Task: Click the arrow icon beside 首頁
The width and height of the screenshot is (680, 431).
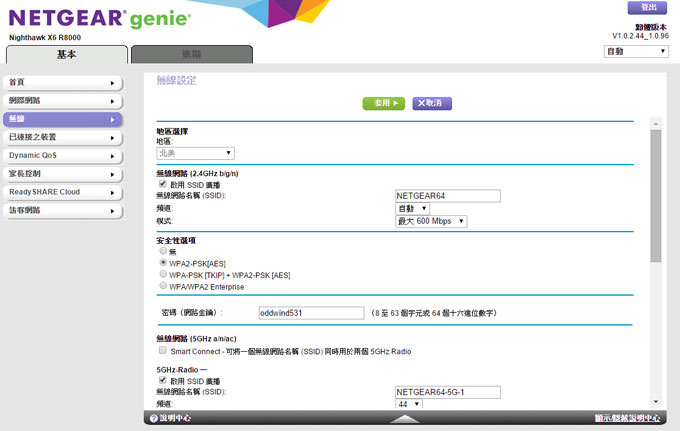Action: [x=111, y=82]
